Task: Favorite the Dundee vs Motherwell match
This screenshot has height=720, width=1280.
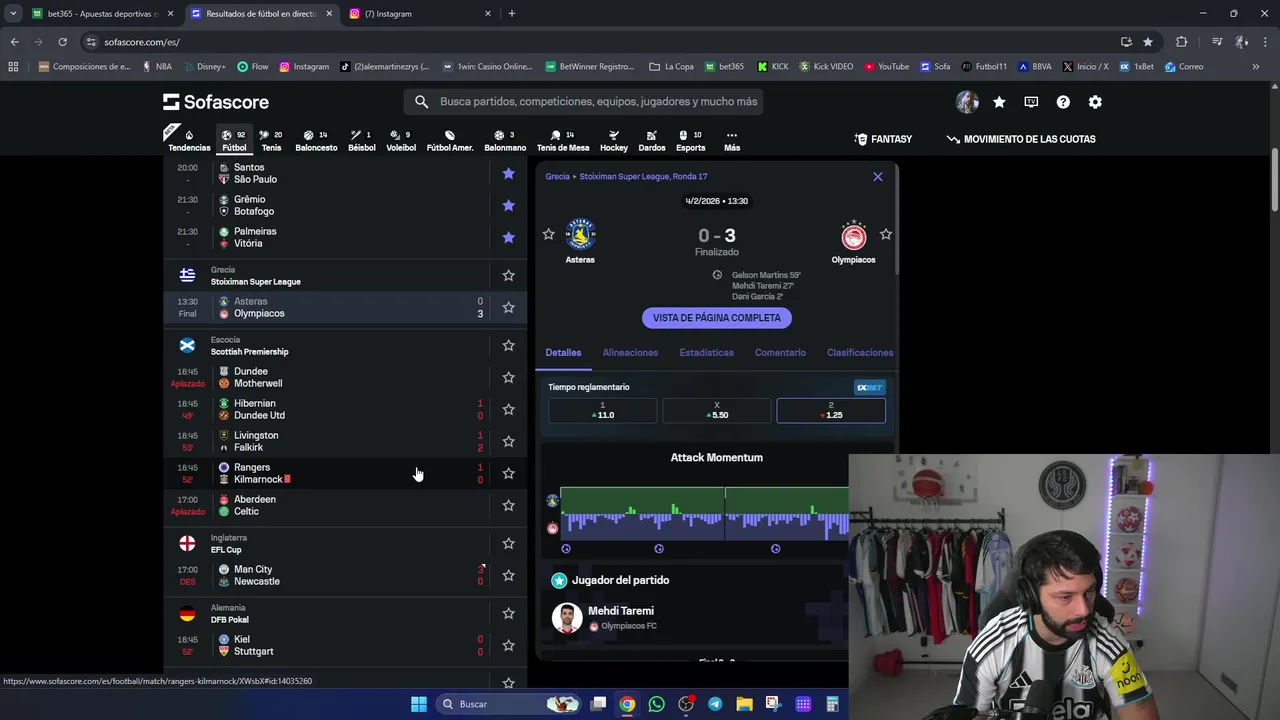Action: tap(508, 377)
